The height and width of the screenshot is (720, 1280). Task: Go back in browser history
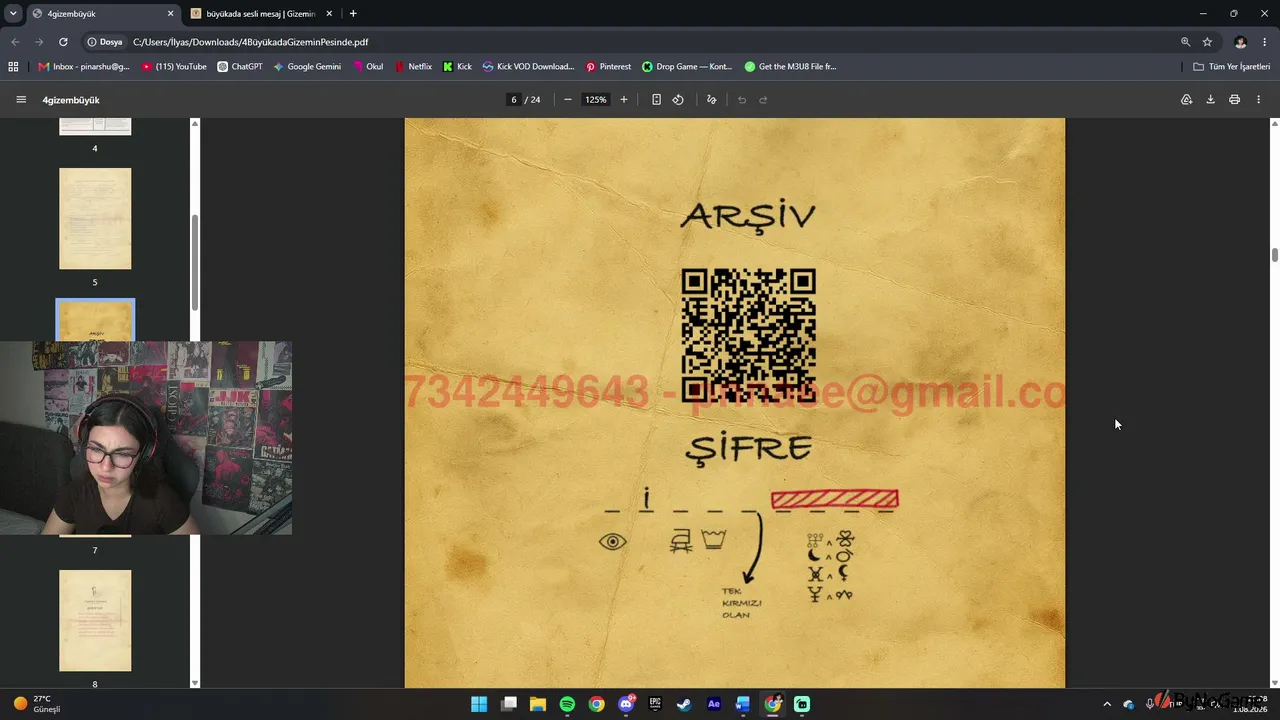click(15, 42)
